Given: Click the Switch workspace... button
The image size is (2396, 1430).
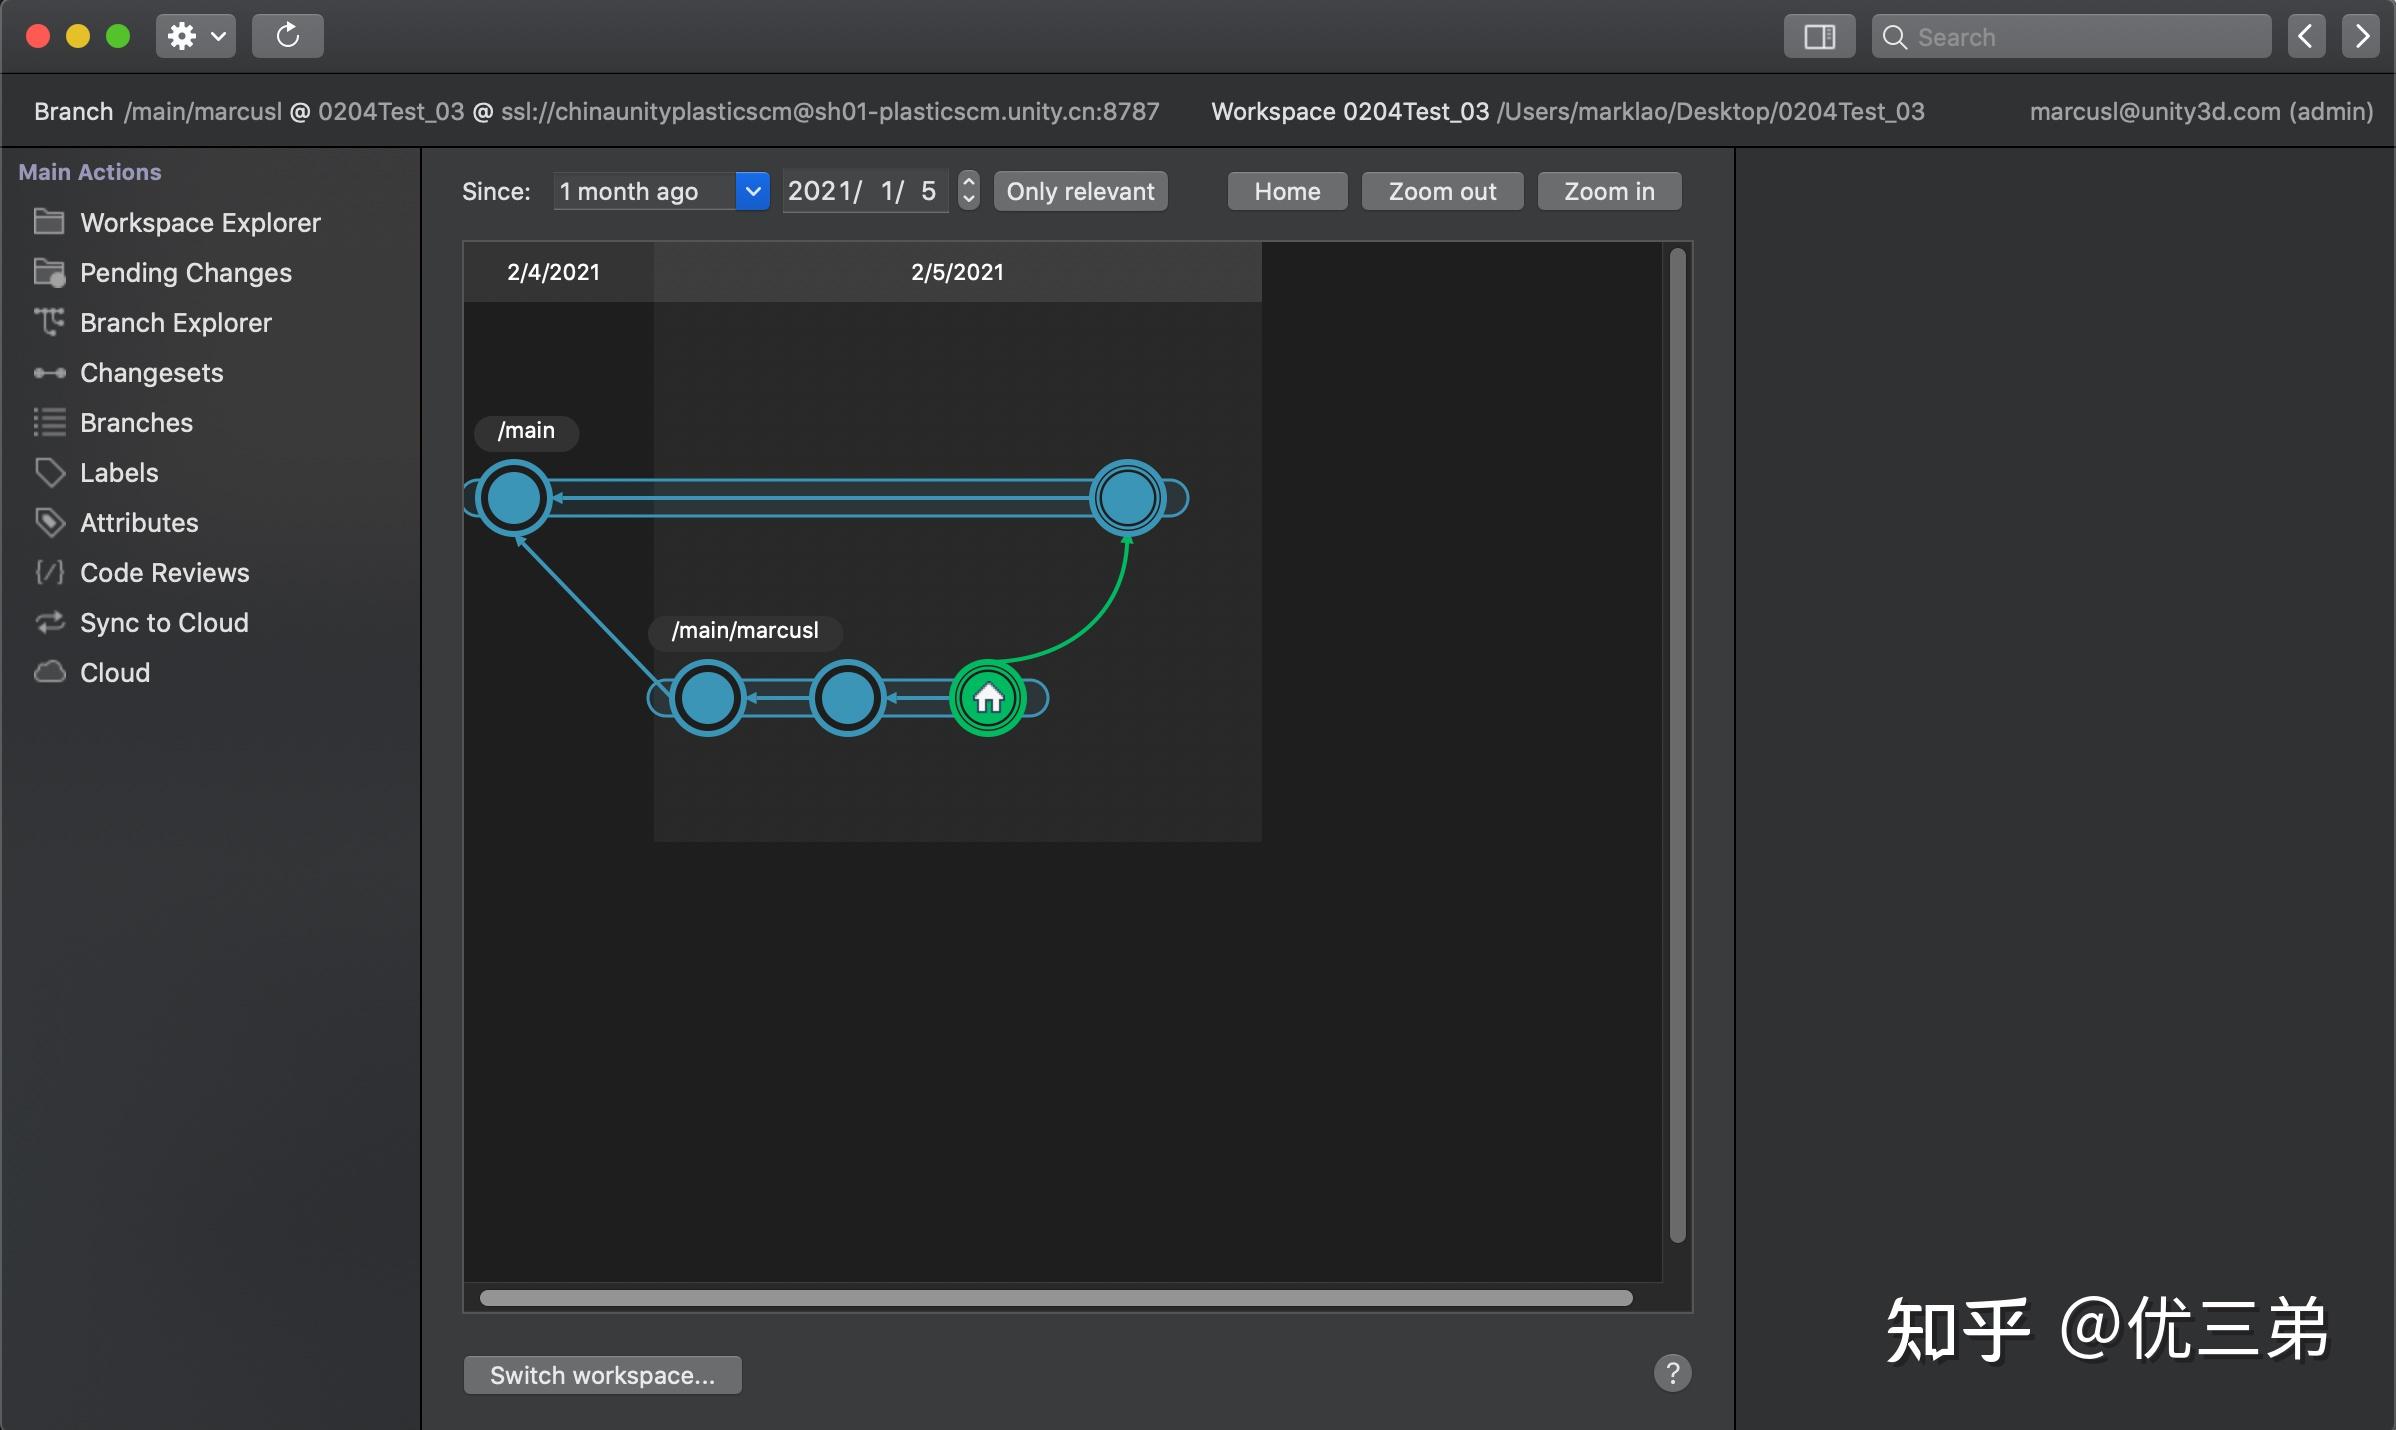Looking at the screenshot, I should [602, 1375].
